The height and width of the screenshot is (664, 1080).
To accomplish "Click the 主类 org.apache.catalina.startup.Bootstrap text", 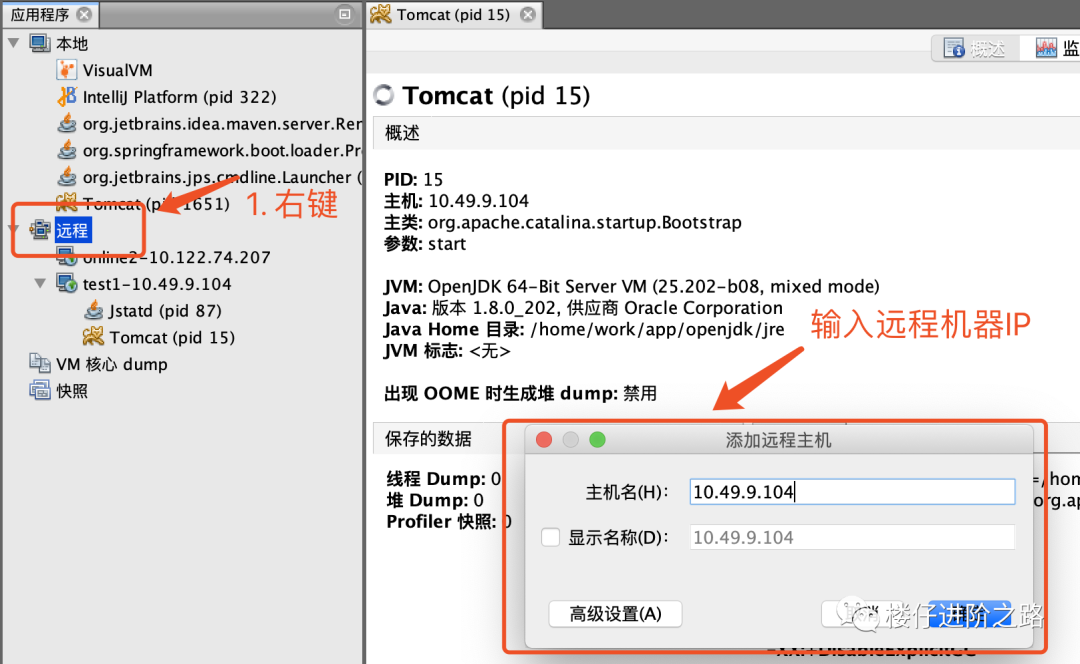I will point(563,222).
